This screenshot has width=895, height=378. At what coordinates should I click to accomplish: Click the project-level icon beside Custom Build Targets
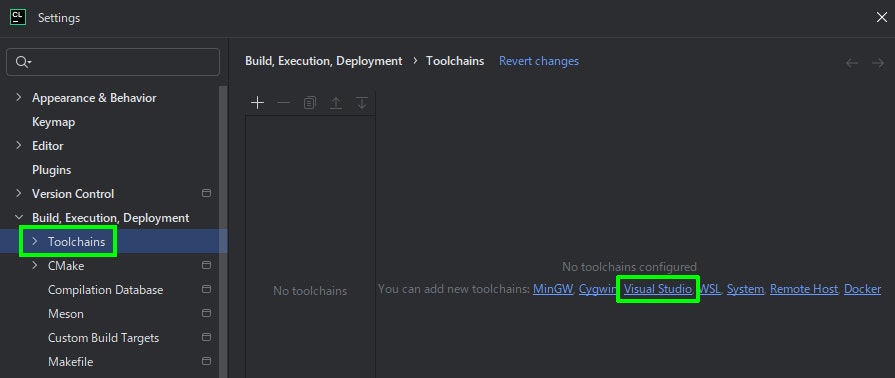click(x=207, y=337)
